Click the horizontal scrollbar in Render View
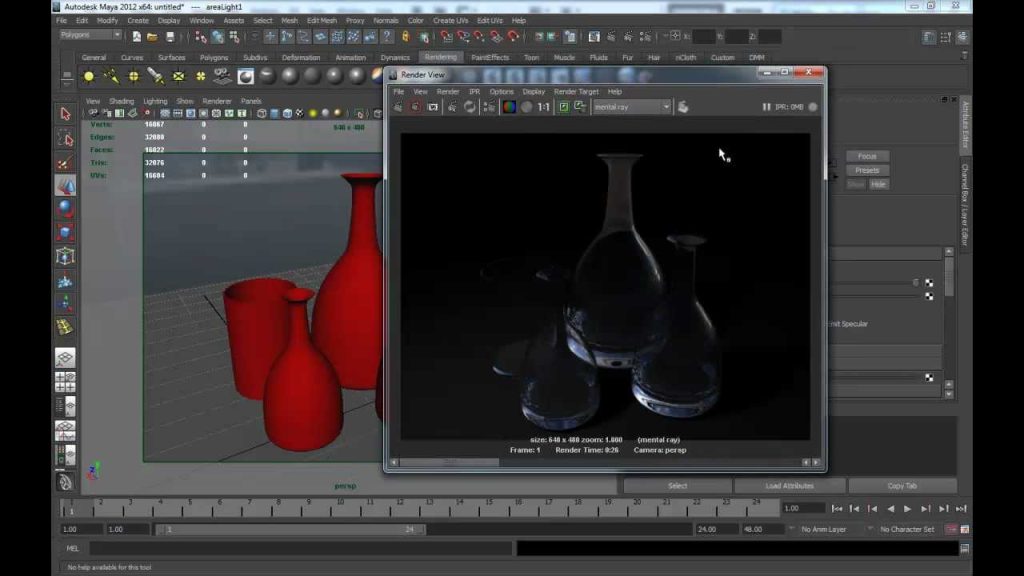1024x576 pixels. click(605, 462)
